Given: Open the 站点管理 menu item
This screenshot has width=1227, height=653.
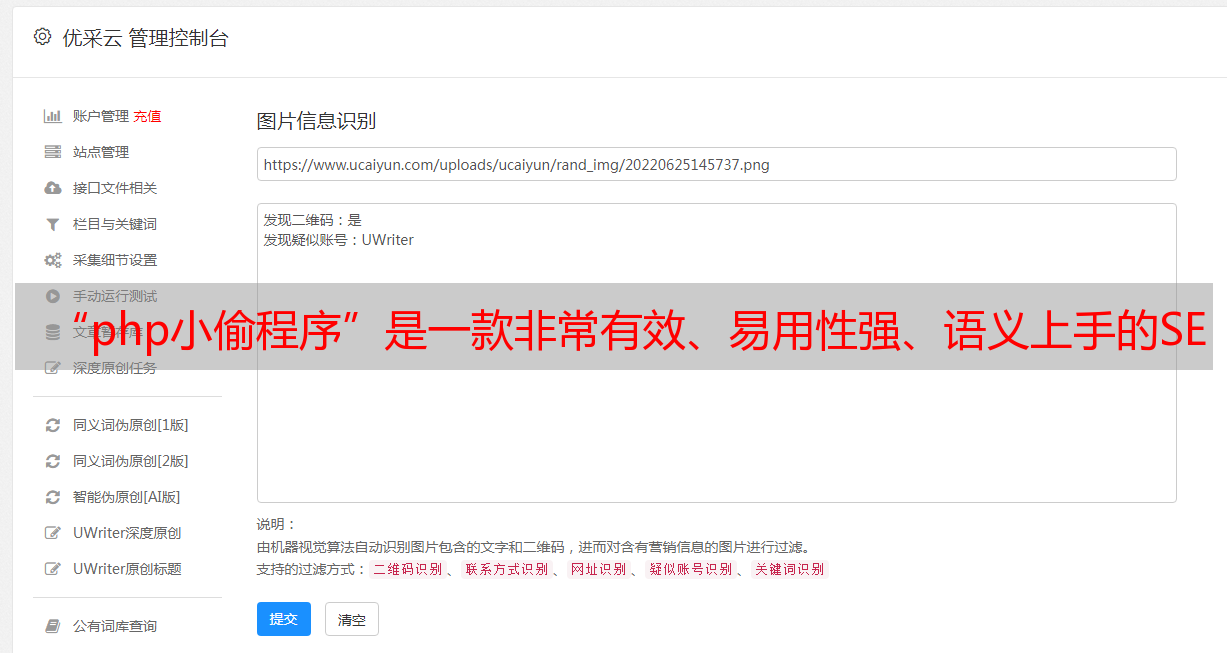Looking at the screenshot, I should tap(101, 152).
